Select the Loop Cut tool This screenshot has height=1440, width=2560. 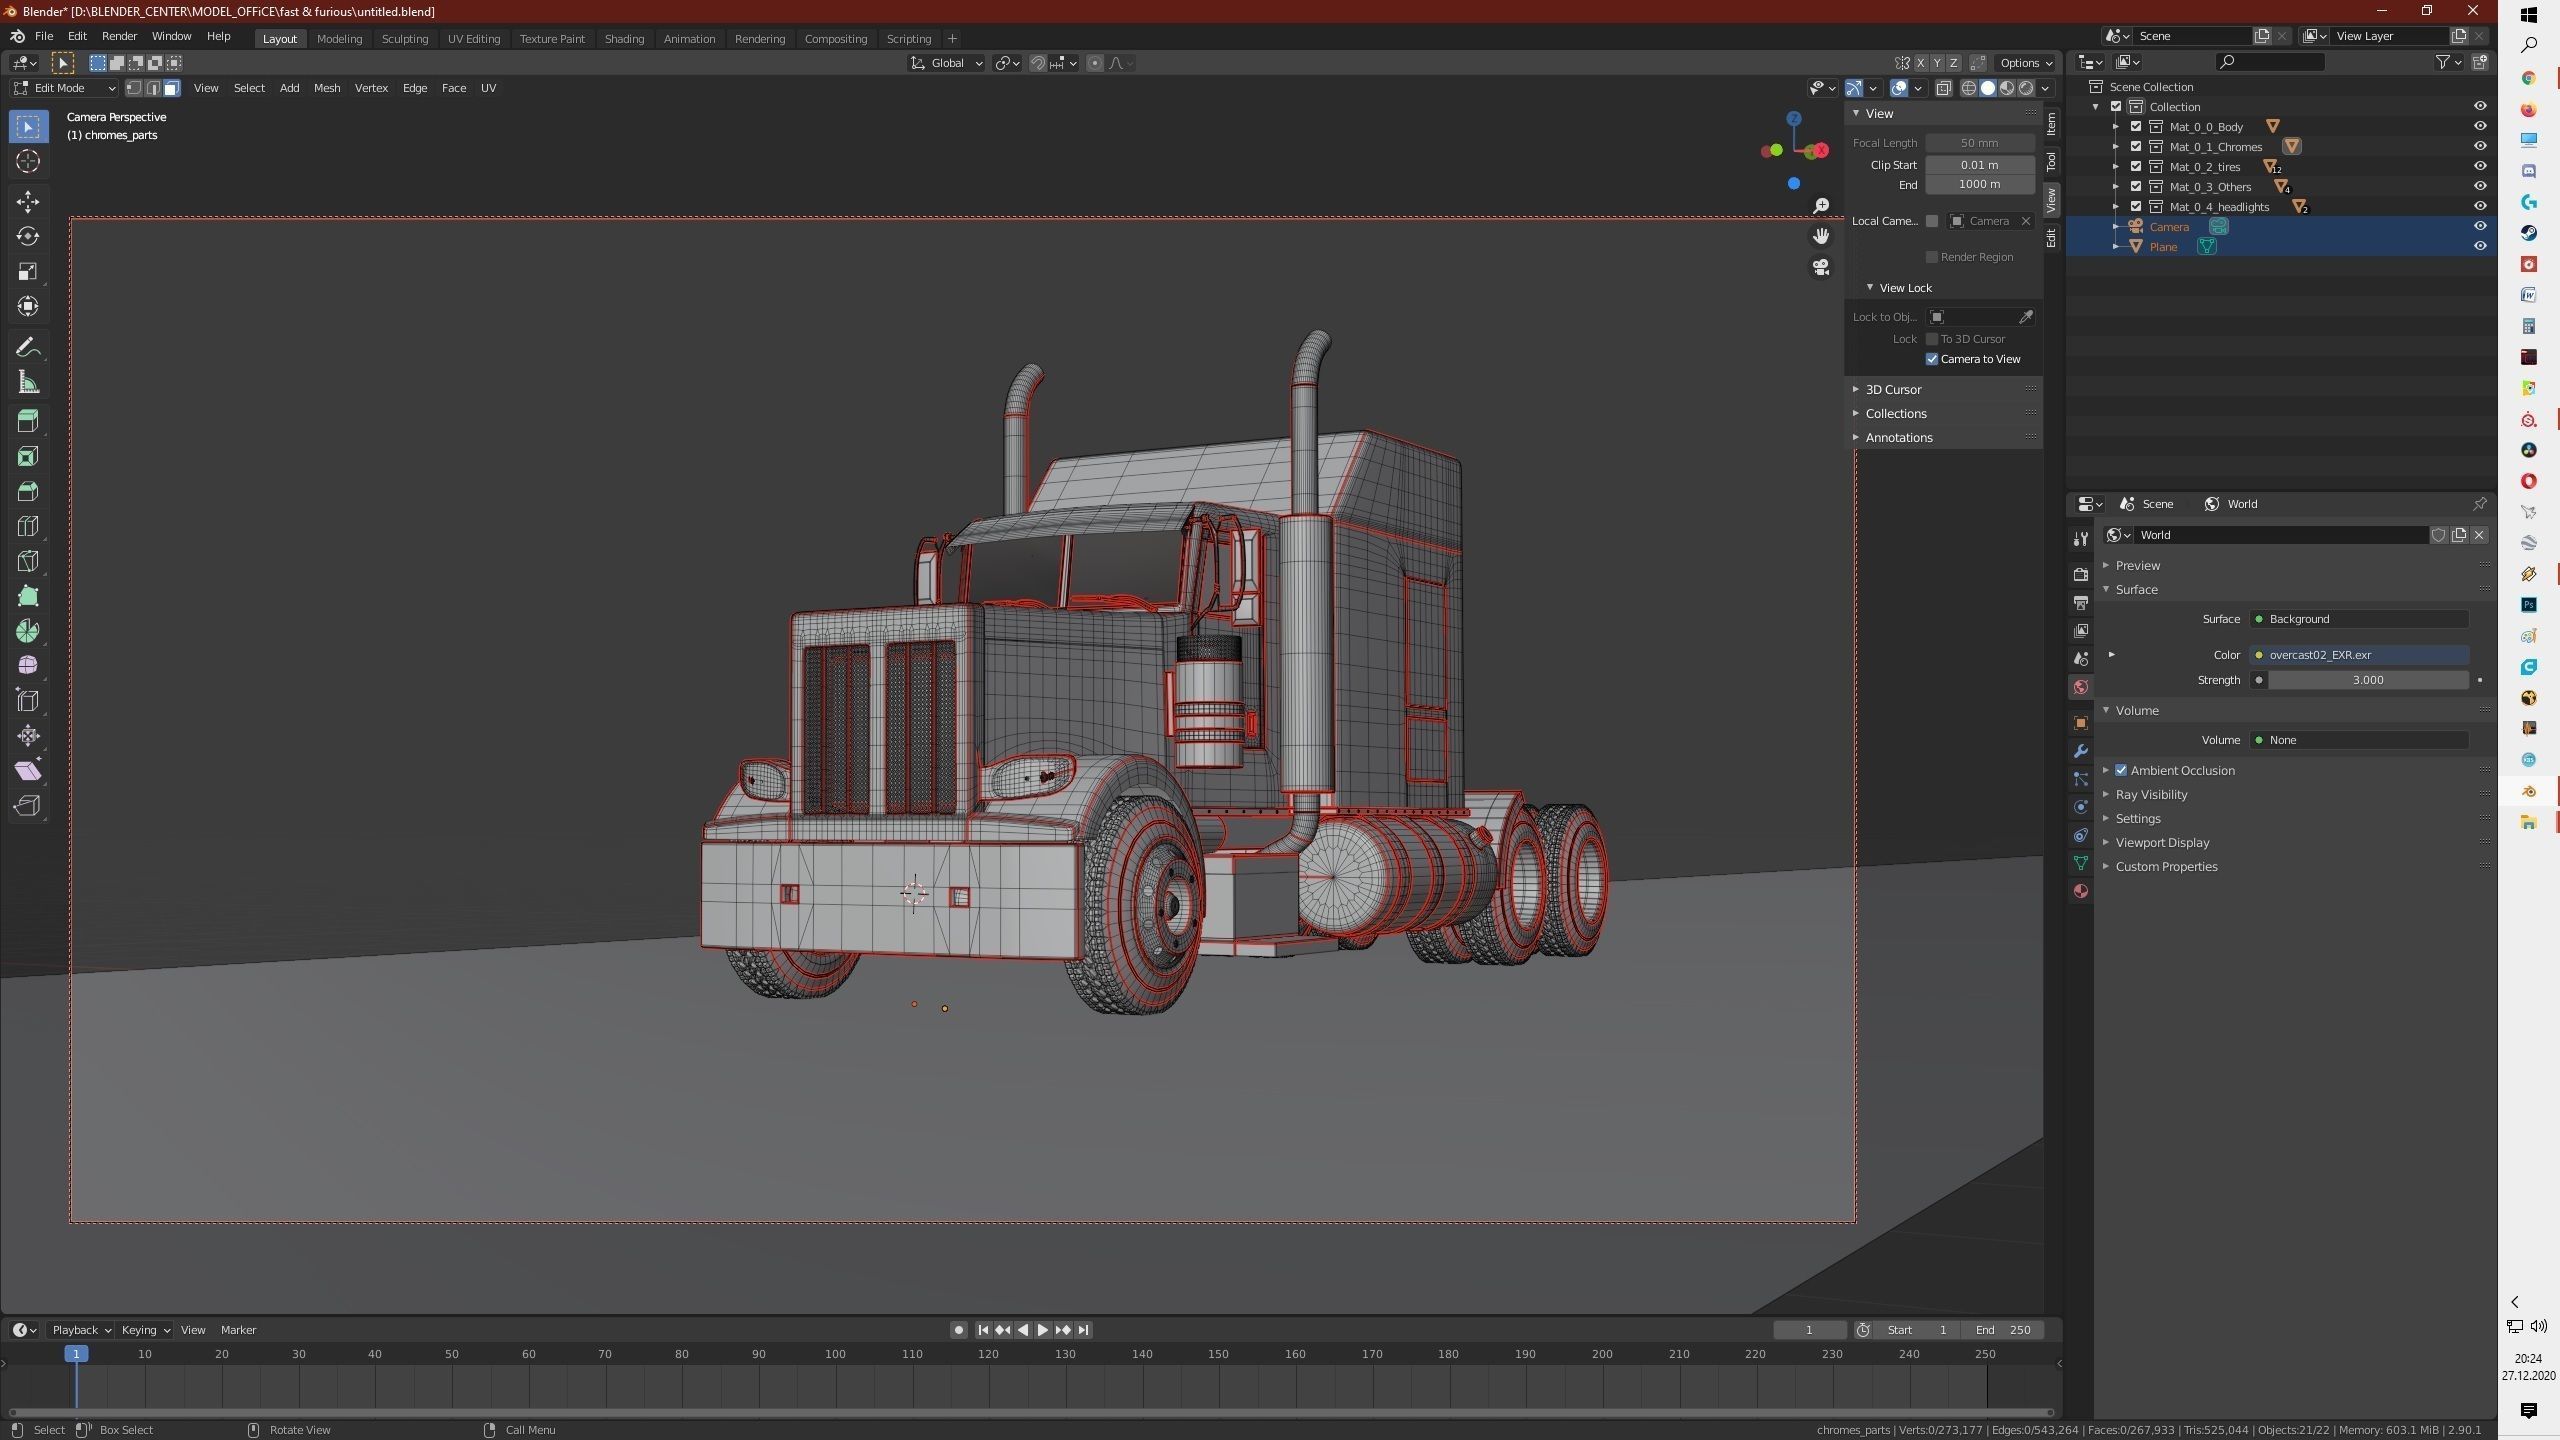click(28, 526)
